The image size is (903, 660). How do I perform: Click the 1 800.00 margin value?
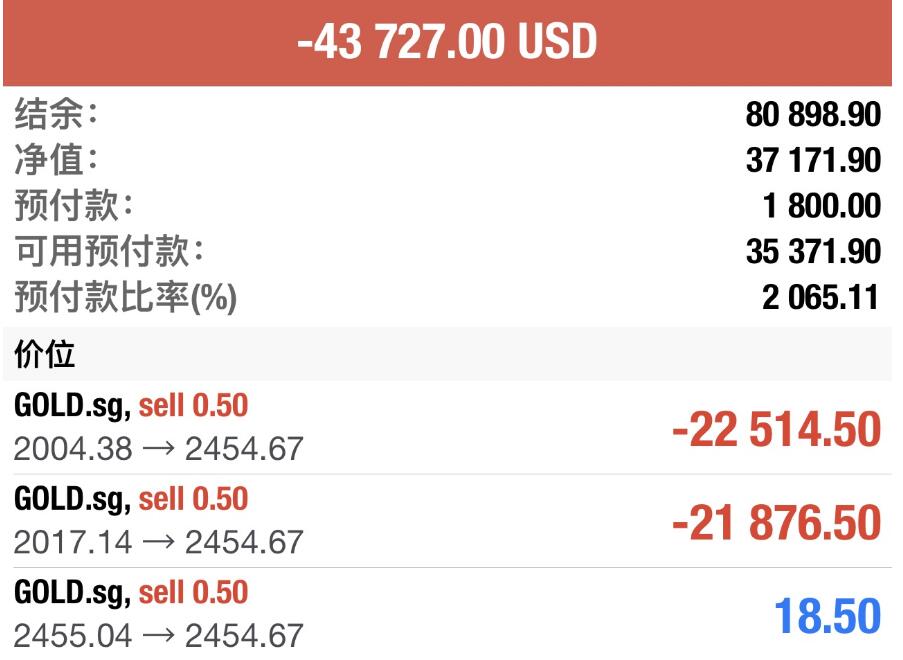click(822, 206)
